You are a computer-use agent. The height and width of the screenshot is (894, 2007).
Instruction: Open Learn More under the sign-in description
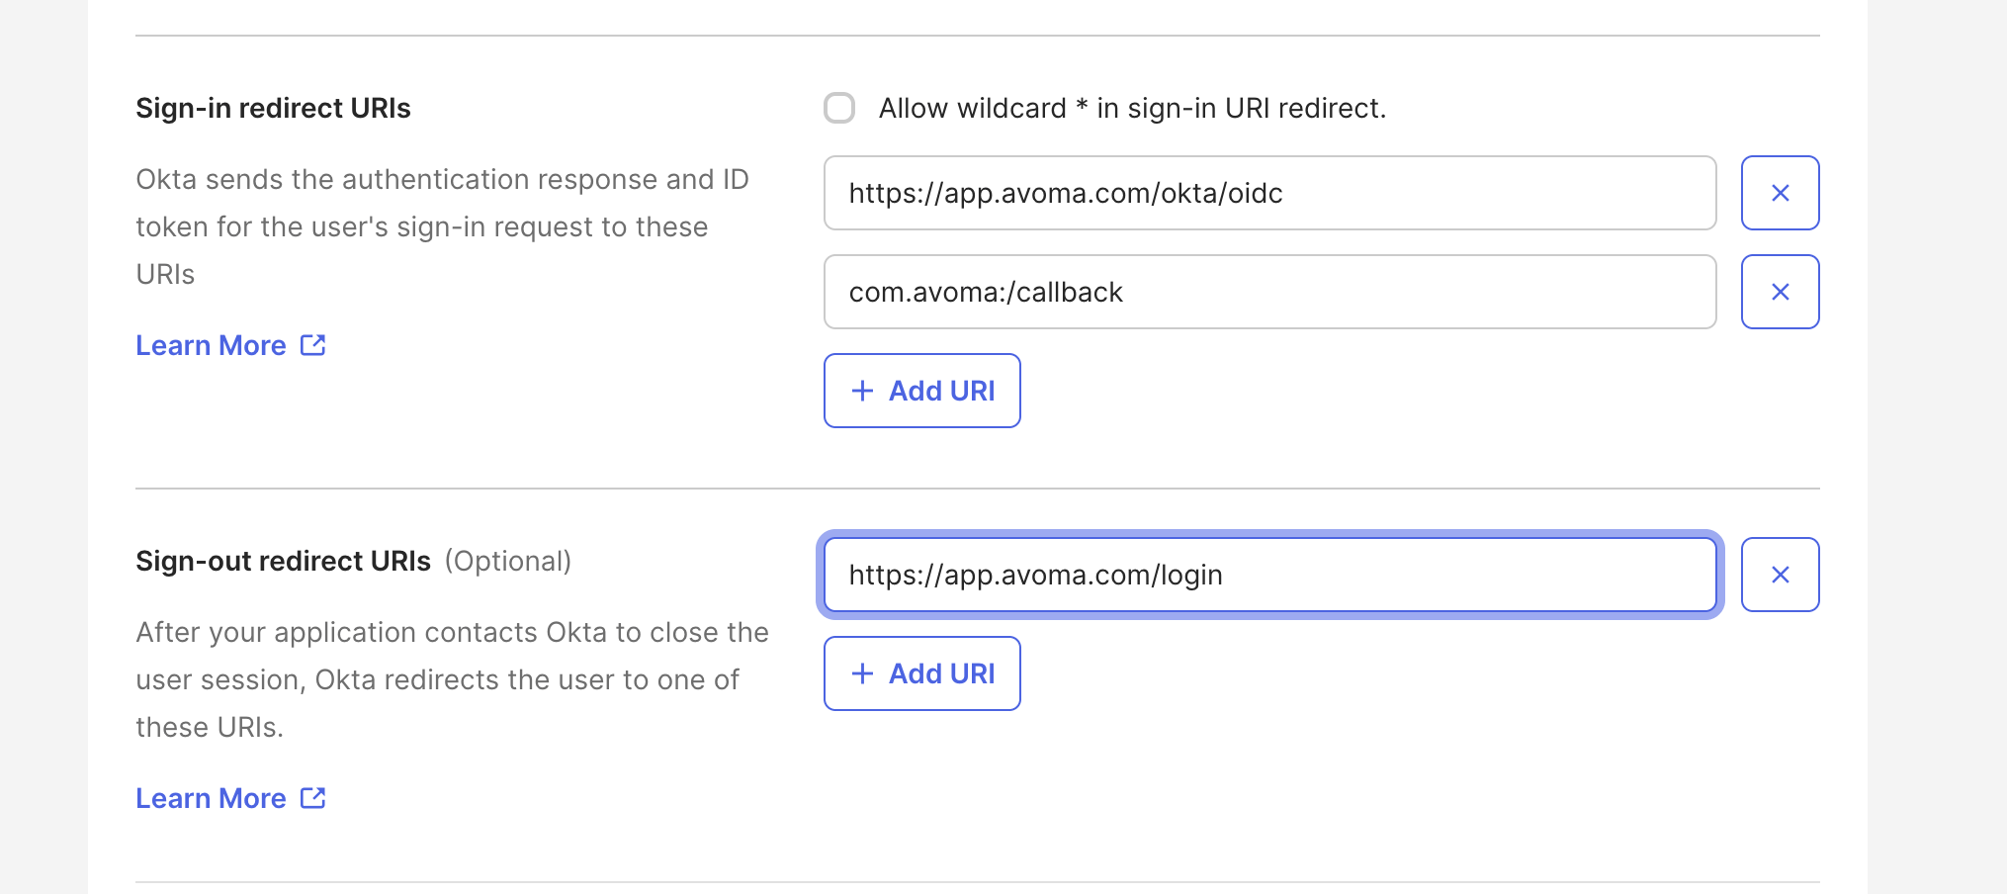pyautogui.click(x=211, y=344)
